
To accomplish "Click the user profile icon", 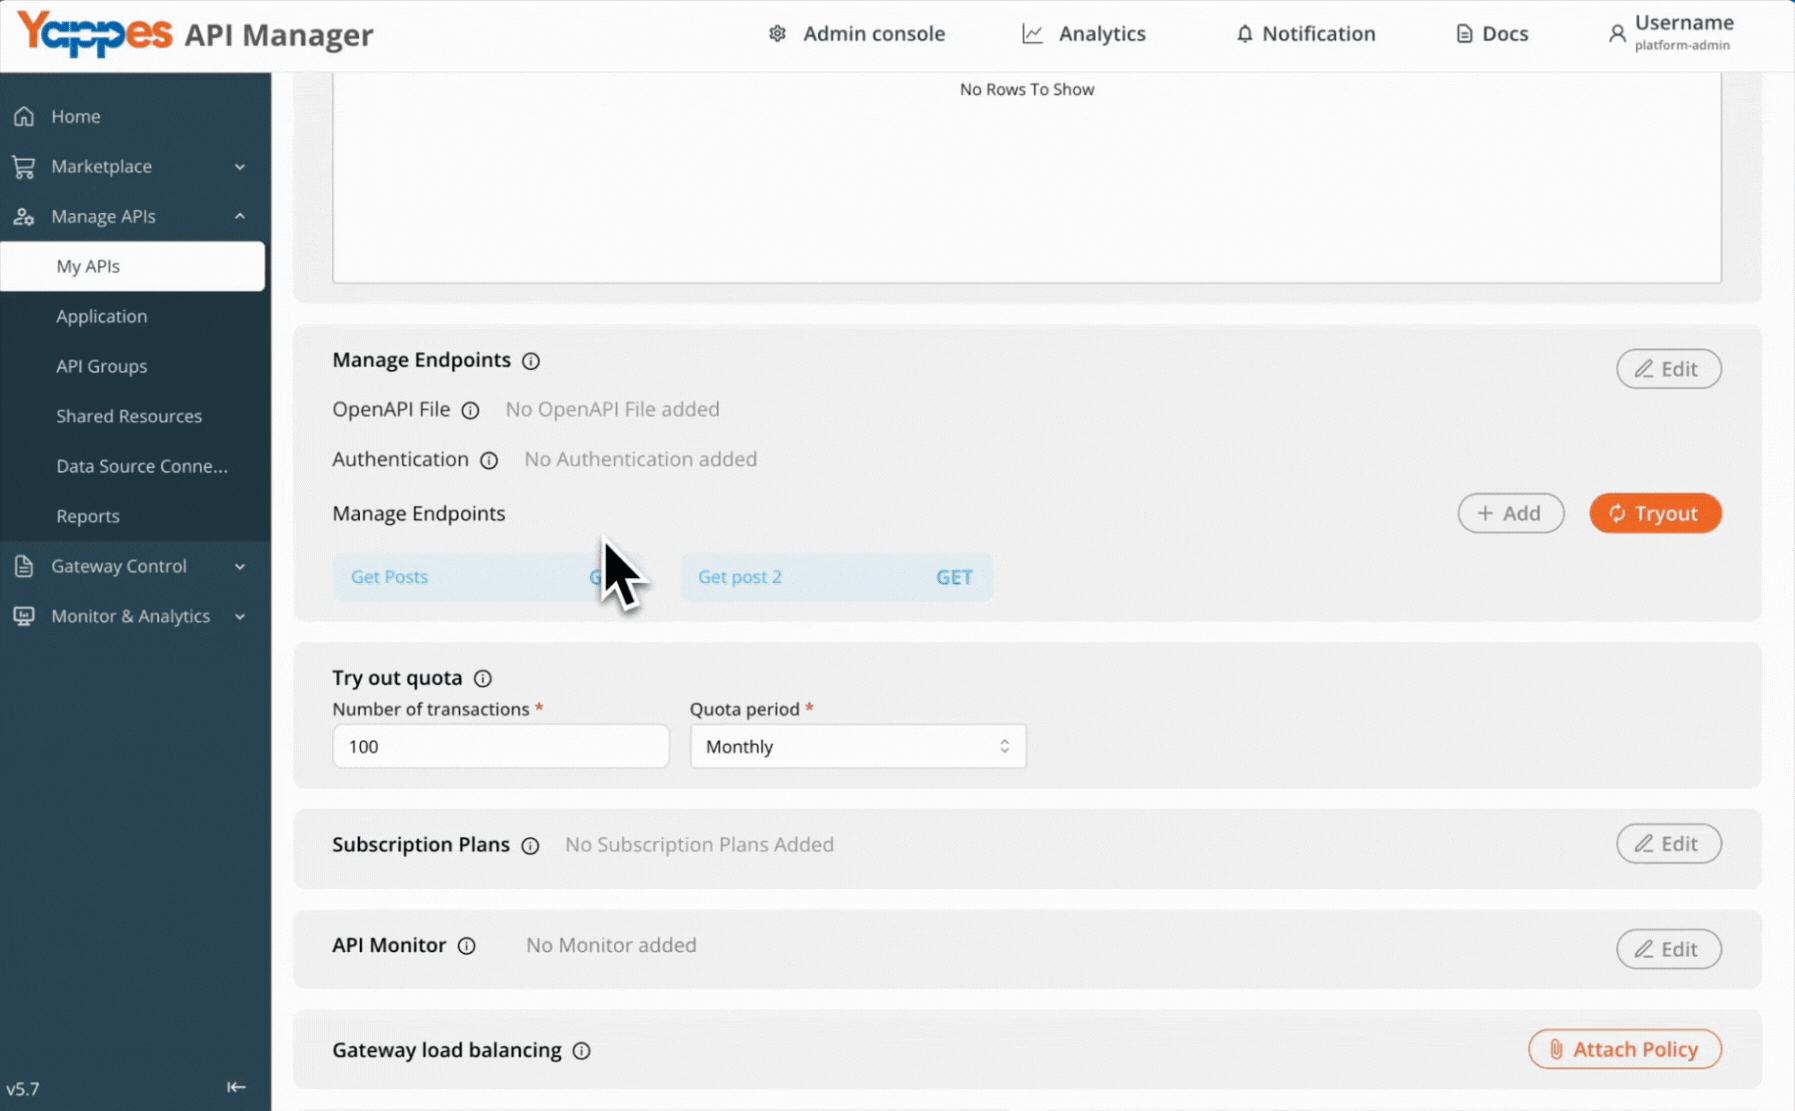I will pyautogui.click(x=1616, y=34).
